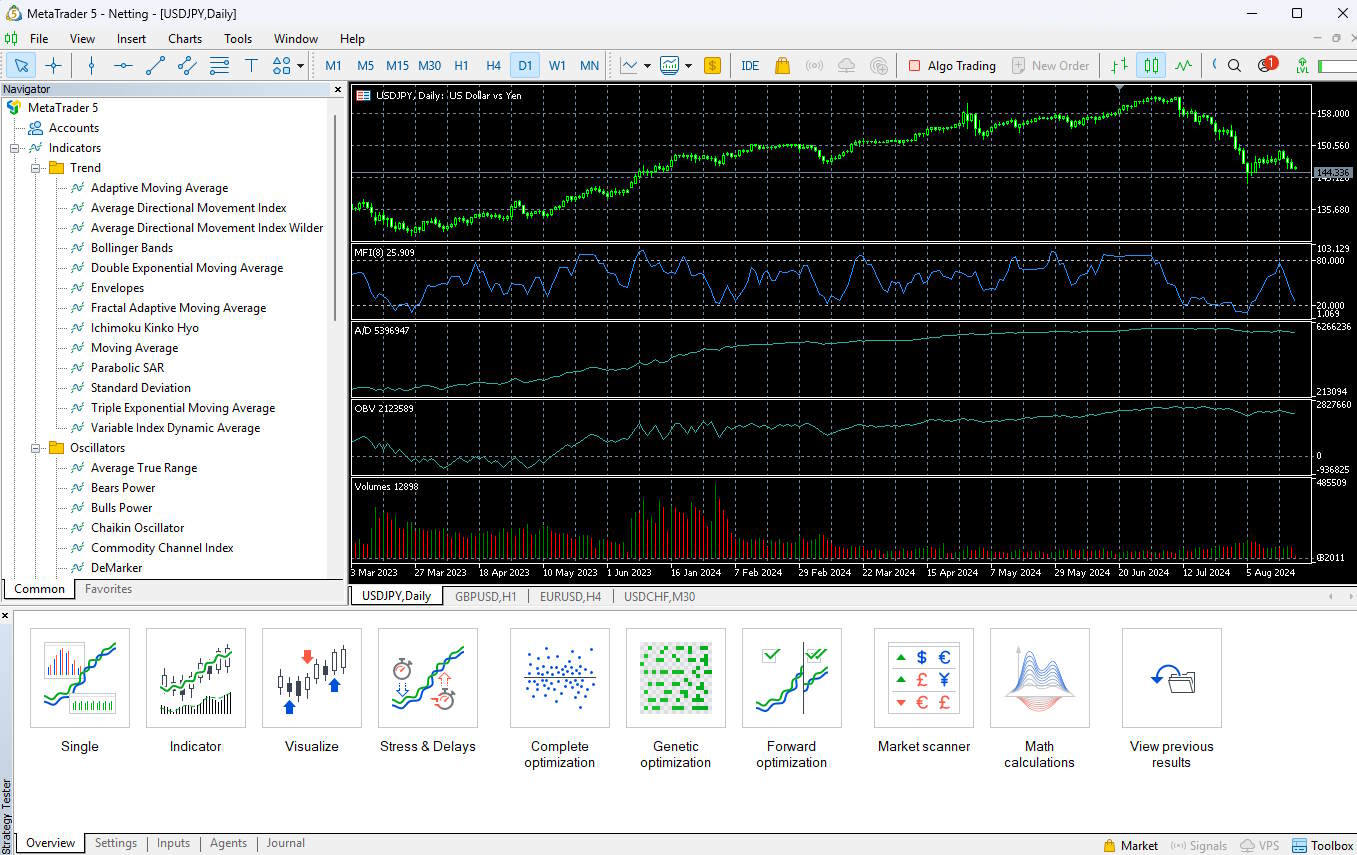Toggle Algo Trading on
This screenshot has height=855, width=1357.
tap(952, 66)
